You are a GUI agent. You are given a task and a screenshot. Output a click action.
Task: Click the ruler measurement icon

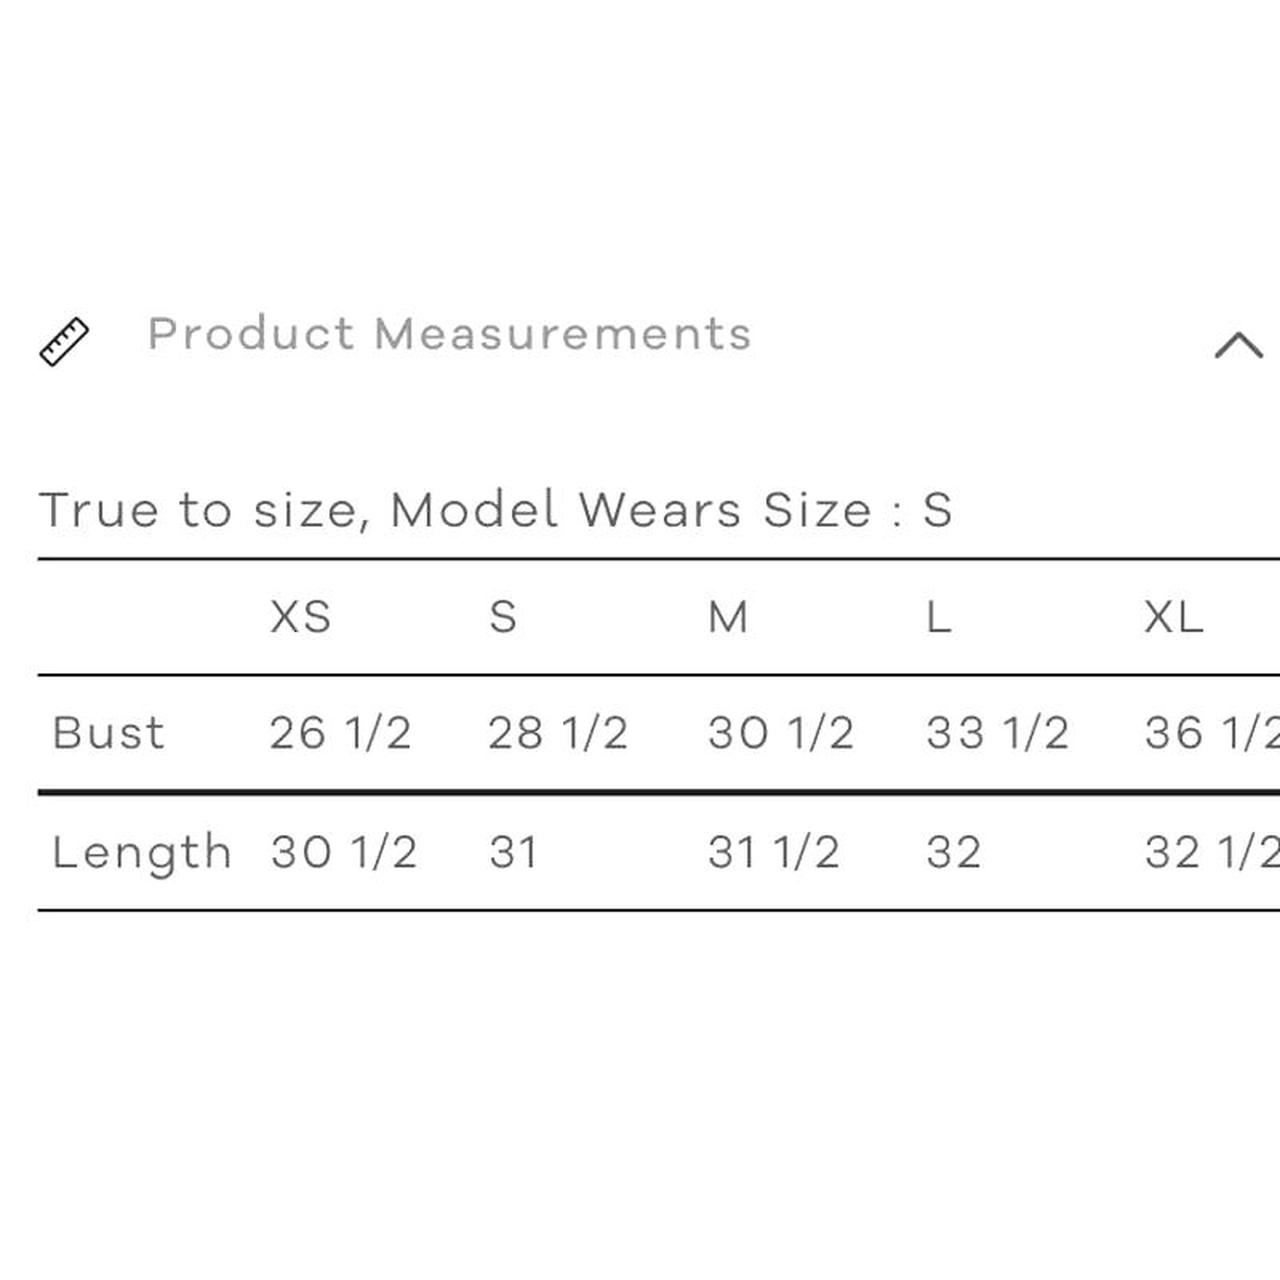pos(64,342)
